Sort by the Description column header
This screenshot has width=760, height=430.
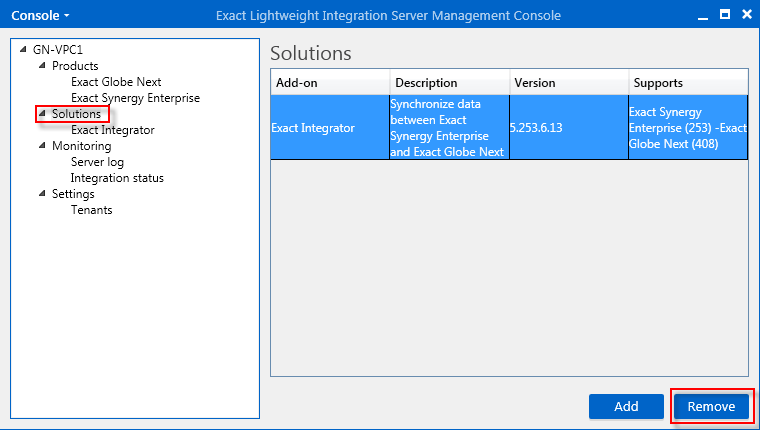pos(450,82)
